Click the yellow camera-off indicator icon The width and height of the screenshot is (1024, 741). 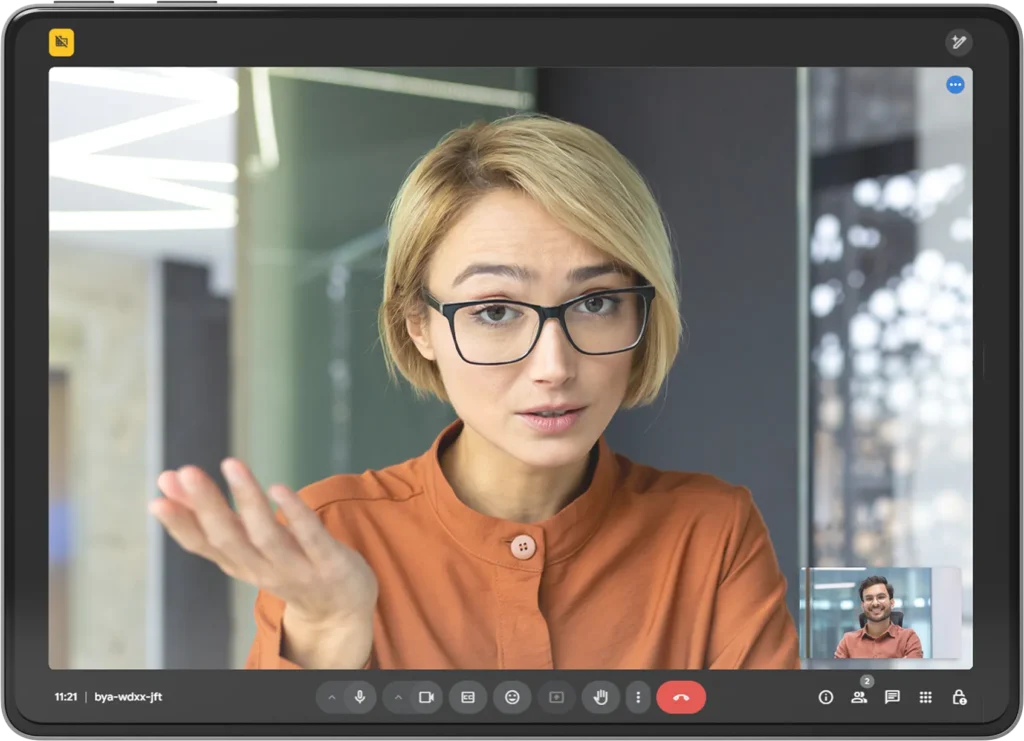(61, 42)
